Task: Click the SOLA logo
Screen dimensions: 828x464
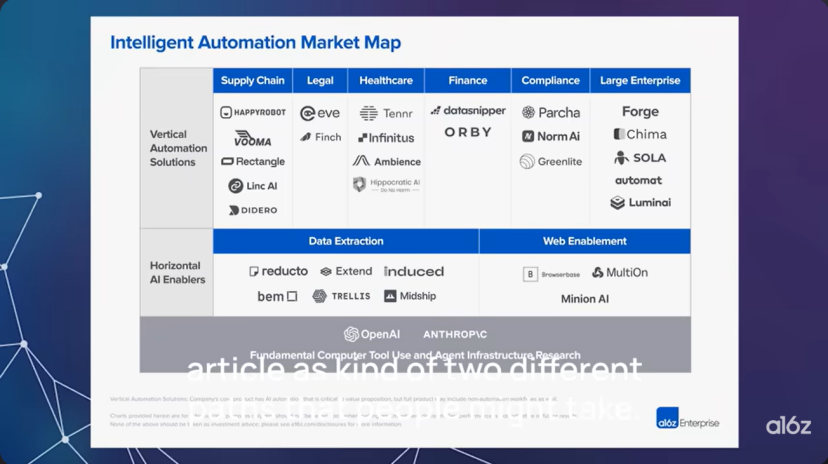Action: [640, 158]
